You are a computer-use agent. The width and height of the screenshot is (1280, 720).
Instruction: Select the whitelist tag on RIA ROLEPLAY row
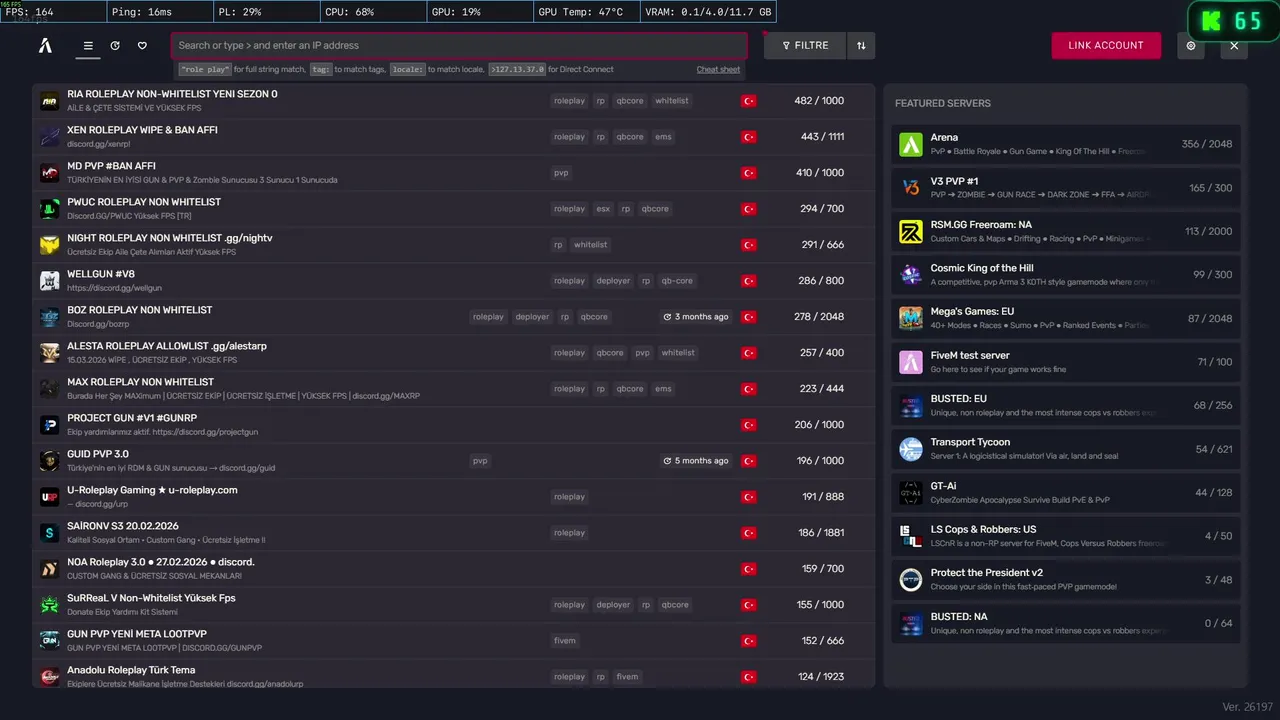(x=672, y=101)
